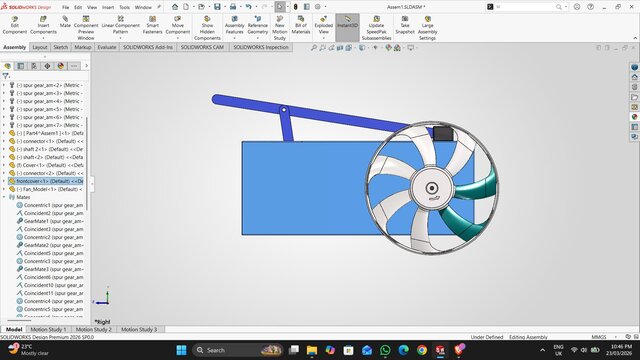
Task: Create a new document from toolbar
Action: (x=186, y=7)
